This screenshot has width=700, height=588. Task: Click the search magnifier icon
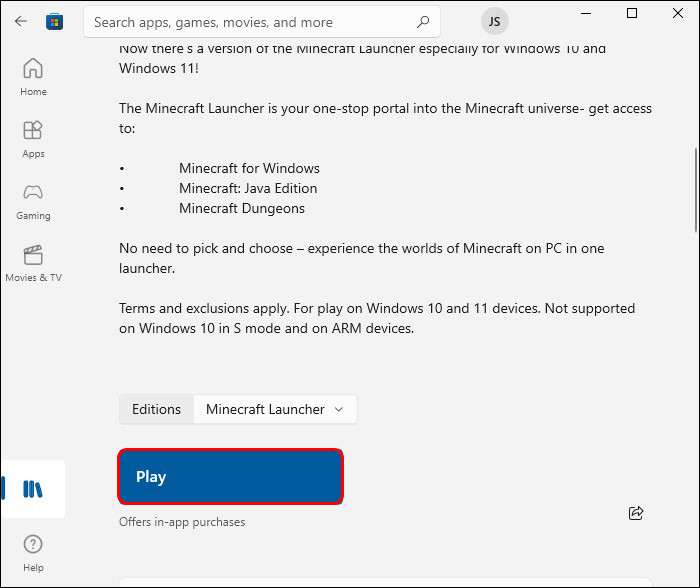coord(423,21)
